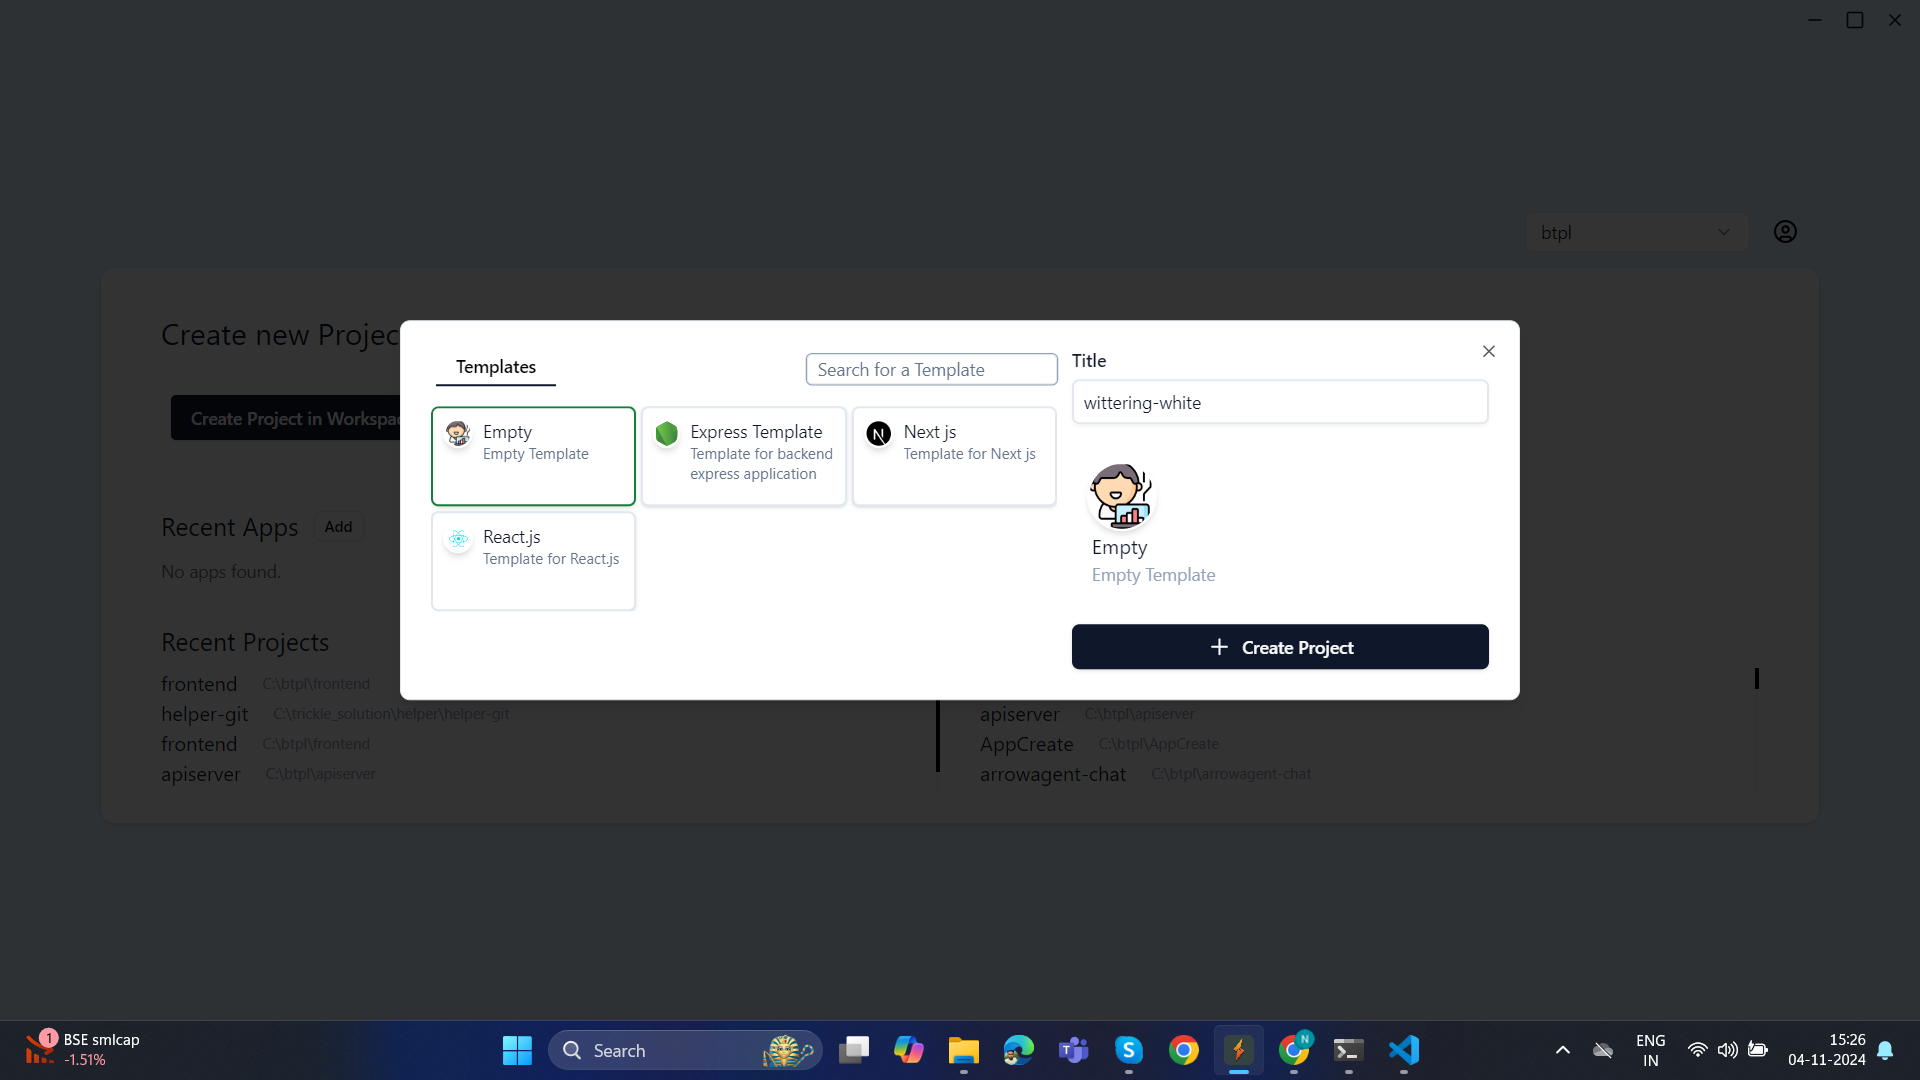Open Google Chrome from taskbar
This screenshot has height=1080, width=1920.
point(1184,1050)
